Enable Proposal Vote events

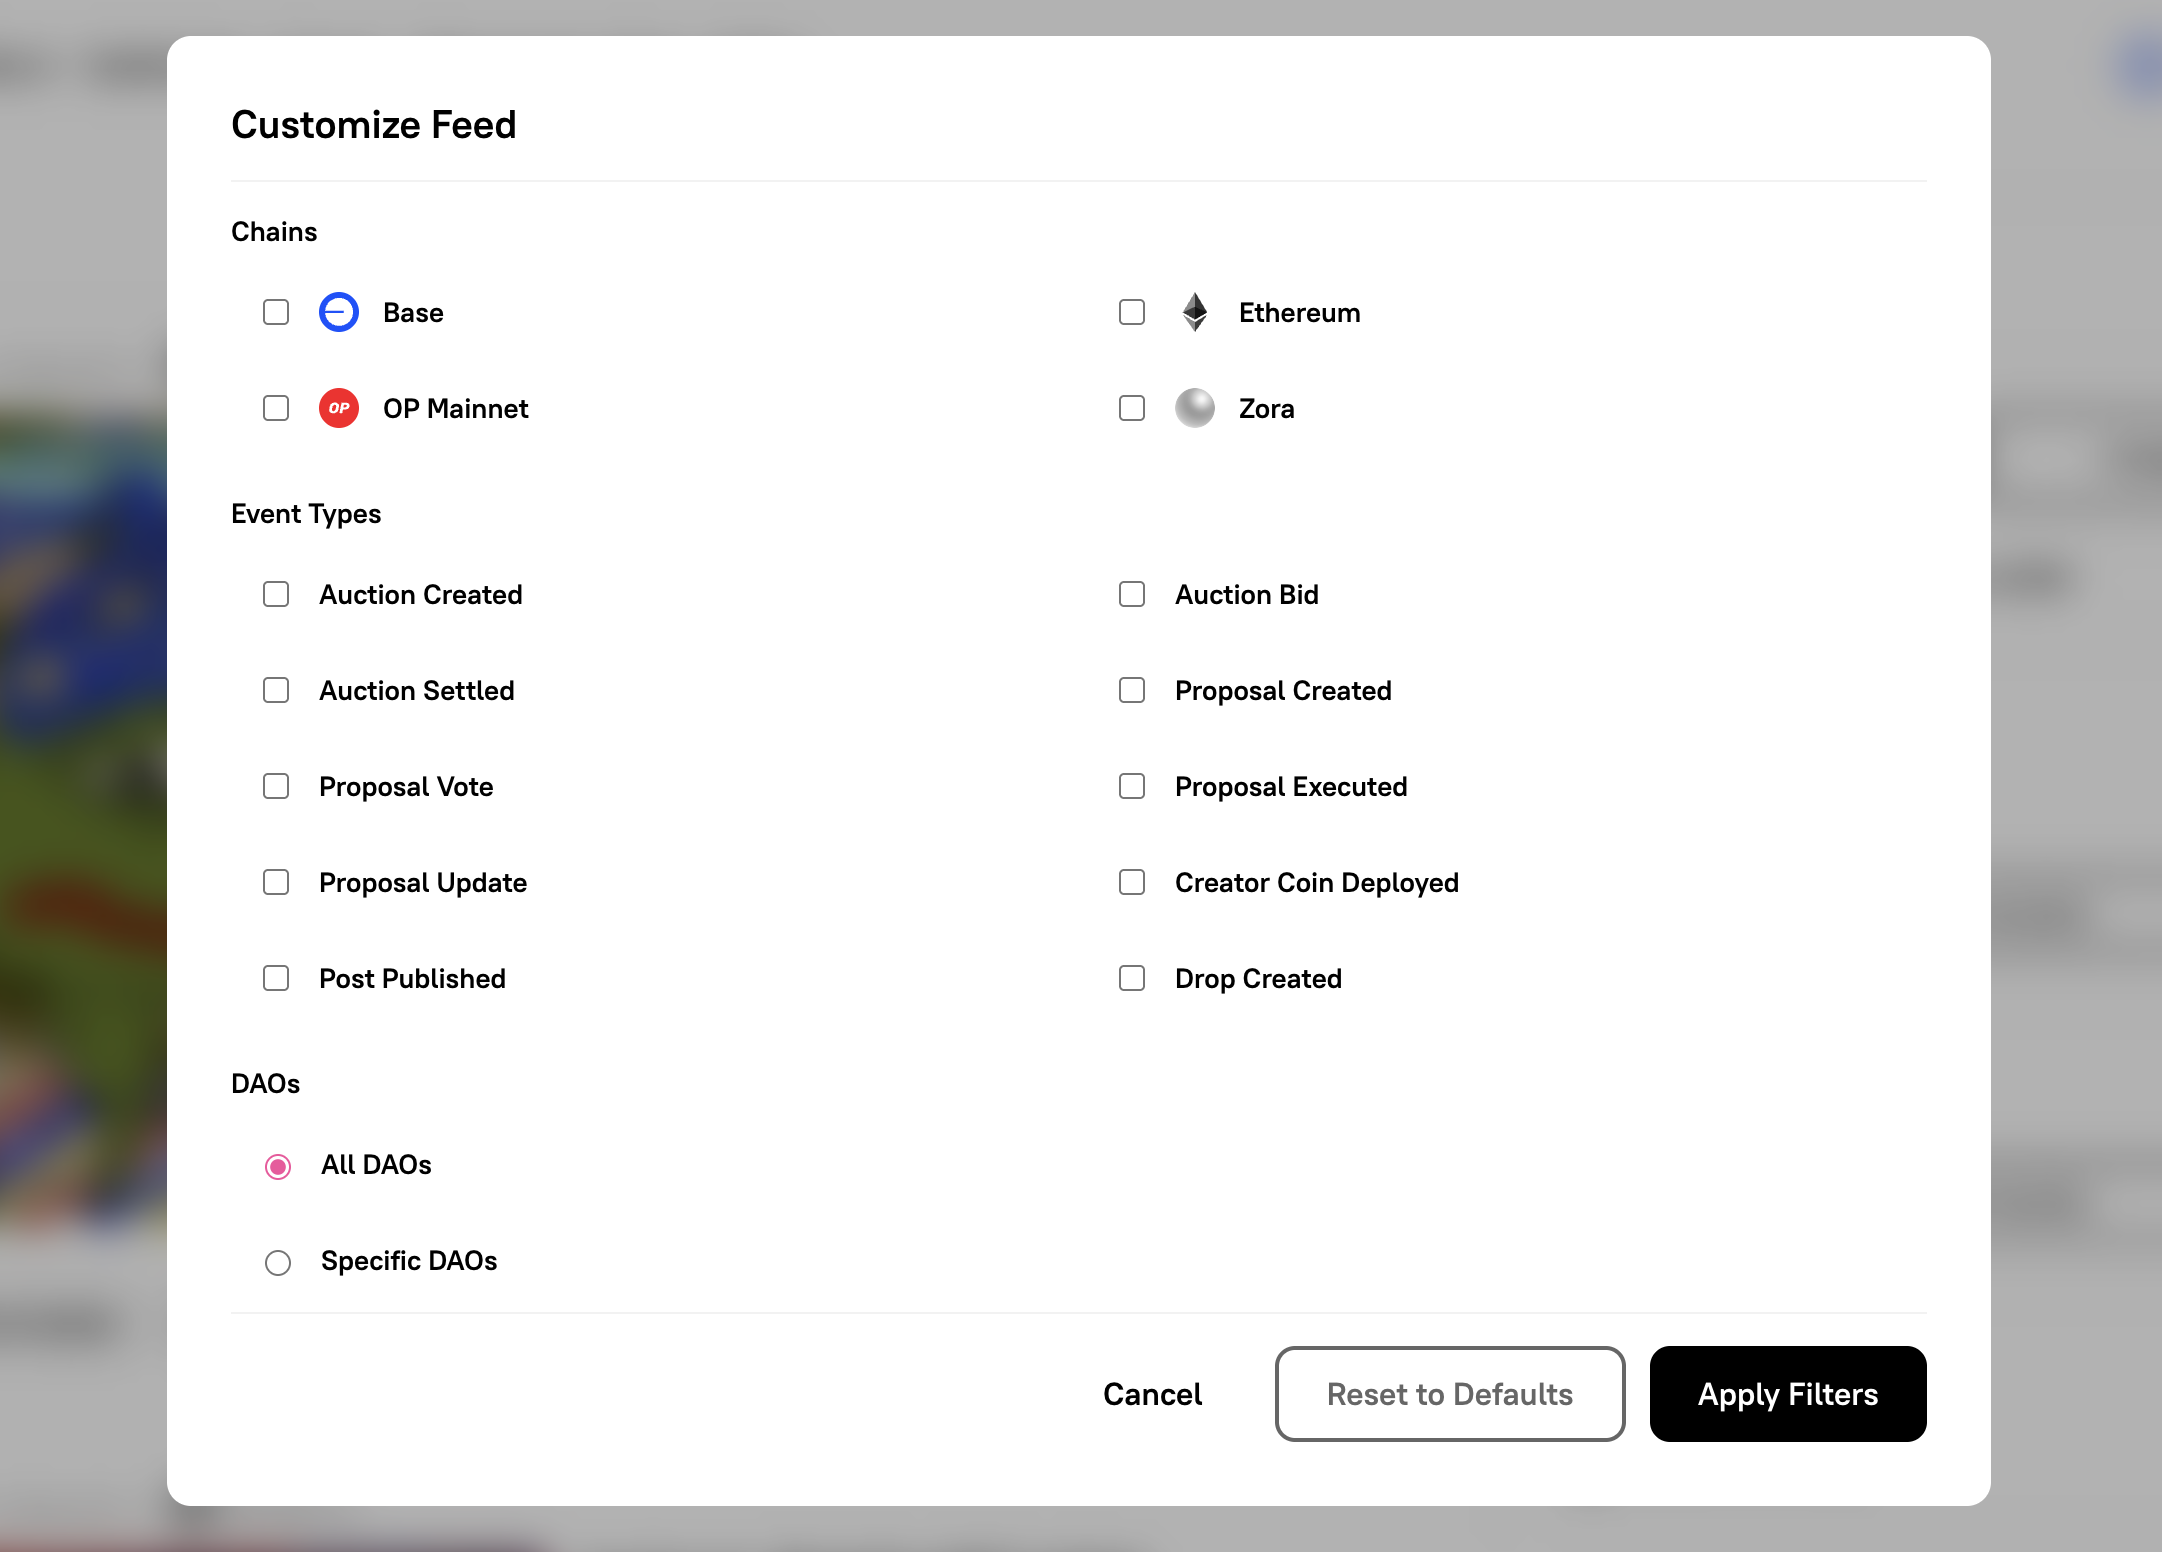(x=276, y=786)
